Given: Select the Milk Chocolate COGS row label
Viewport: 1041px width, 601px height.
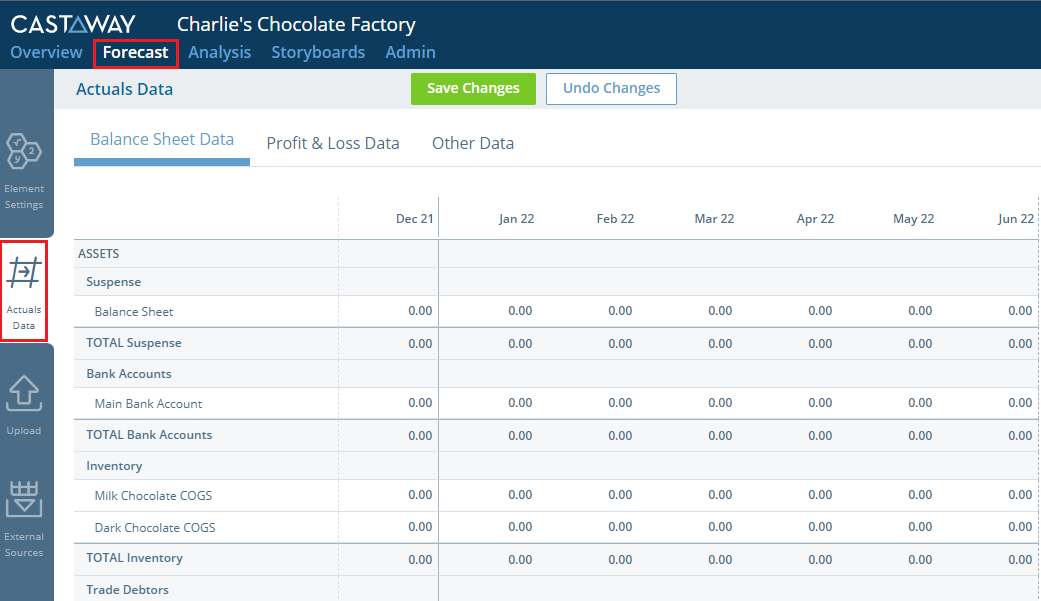Looking at the screenshot, I should pyautogui.click(x=153, y=495).
